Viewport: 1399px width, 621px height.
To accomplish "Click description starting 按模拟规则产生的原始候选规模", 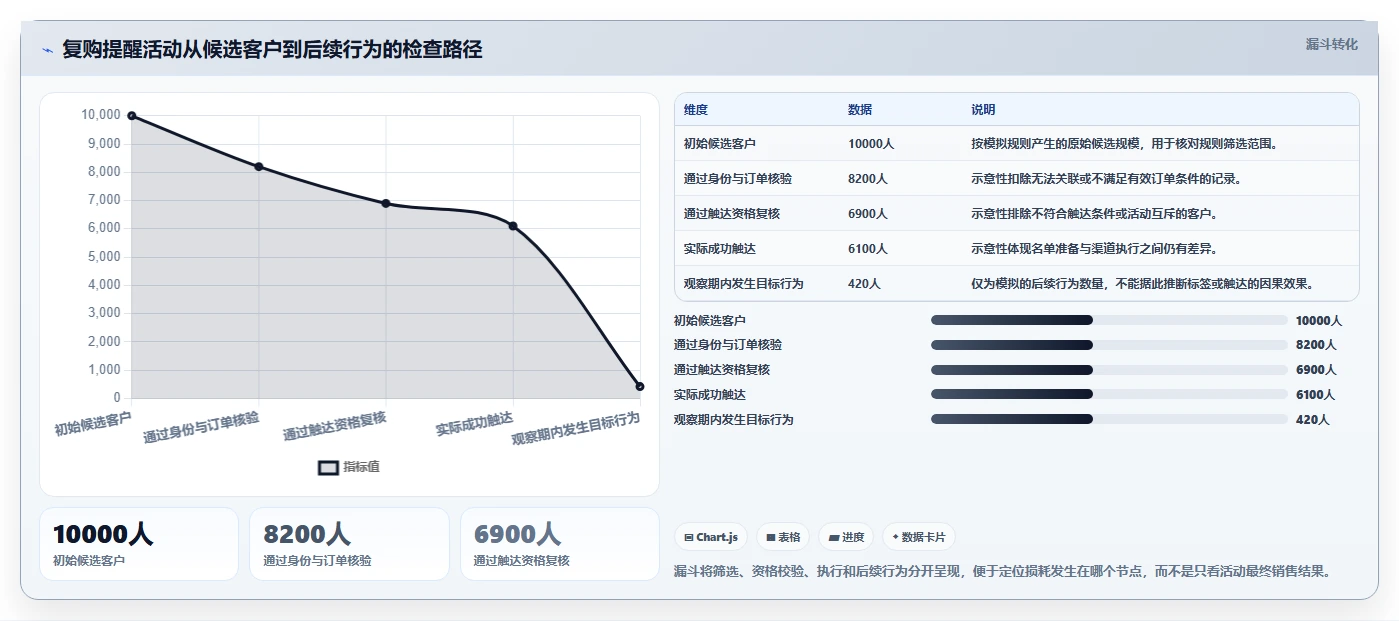I will click(1125, 144).
